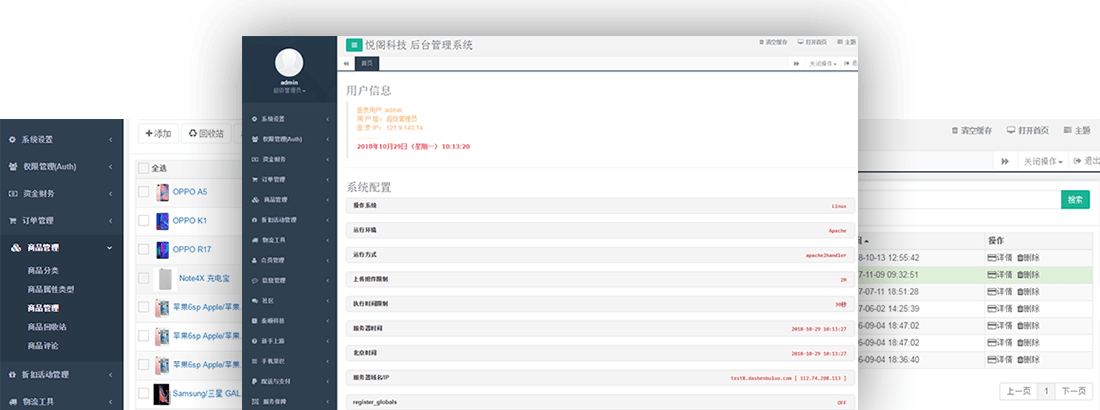Click the 打开首页 monitor icon in right panel
This screenshot has height=410, width=1100.
click(x=1012, y=131)
